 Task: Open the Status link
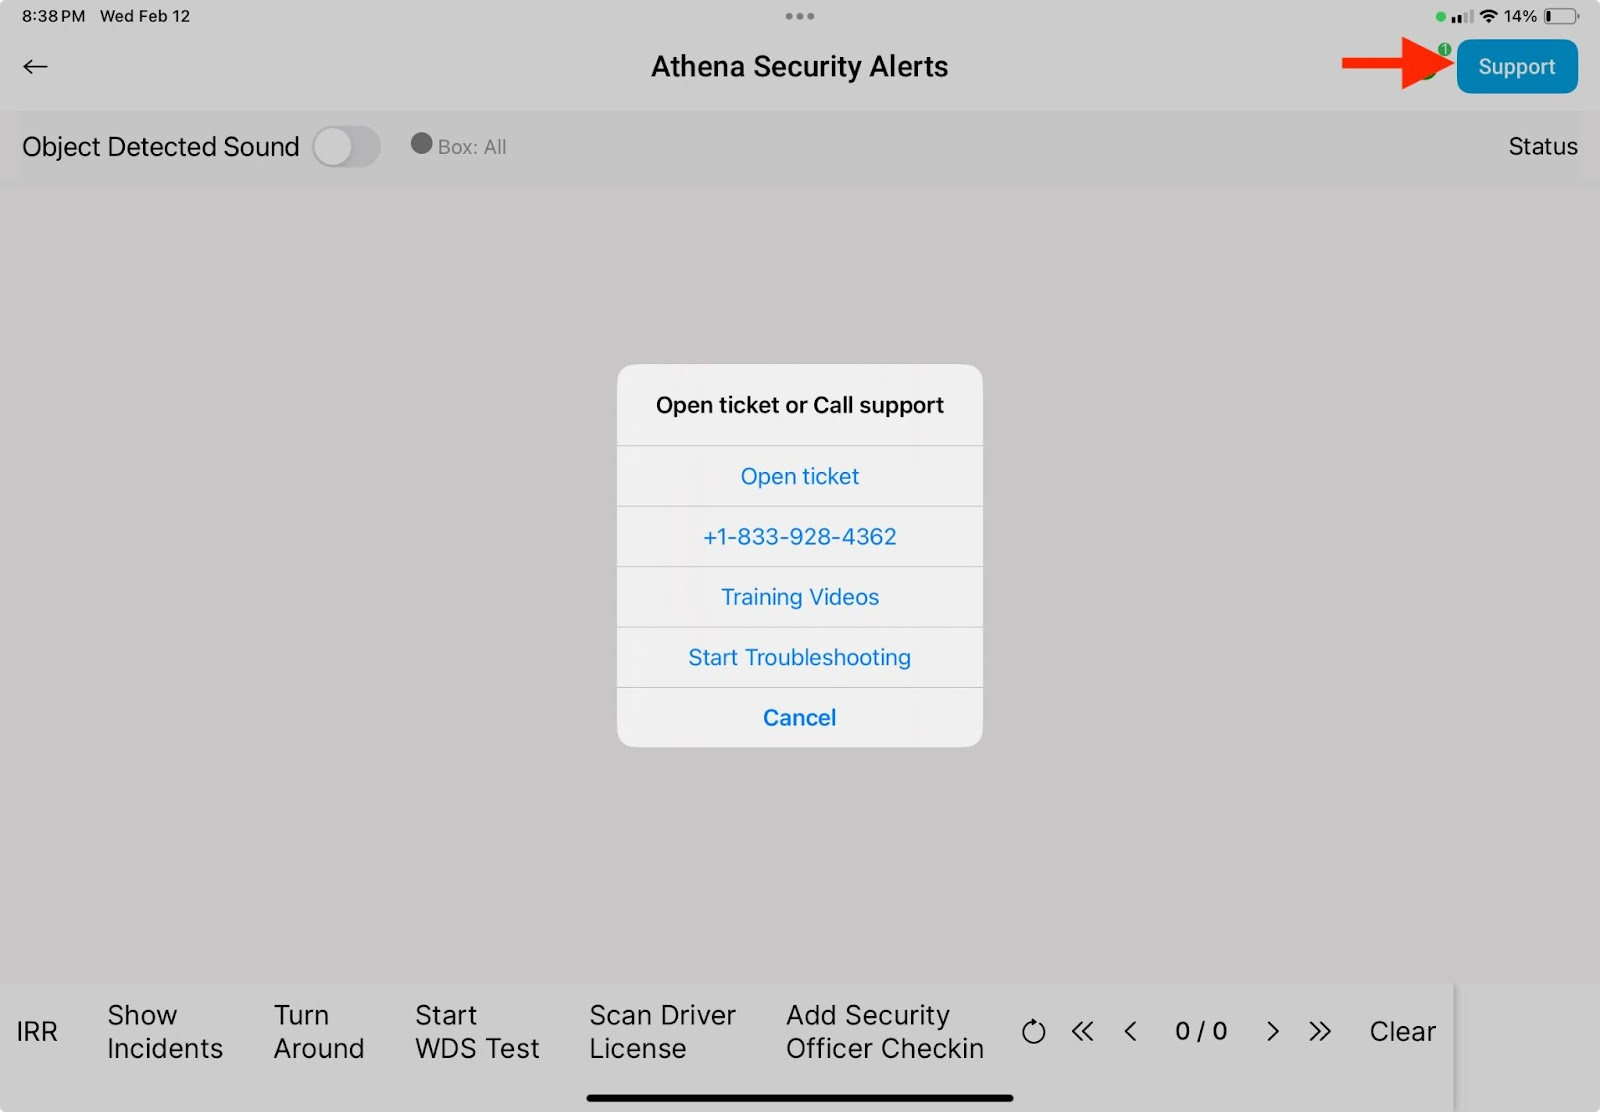(1543, 146)
